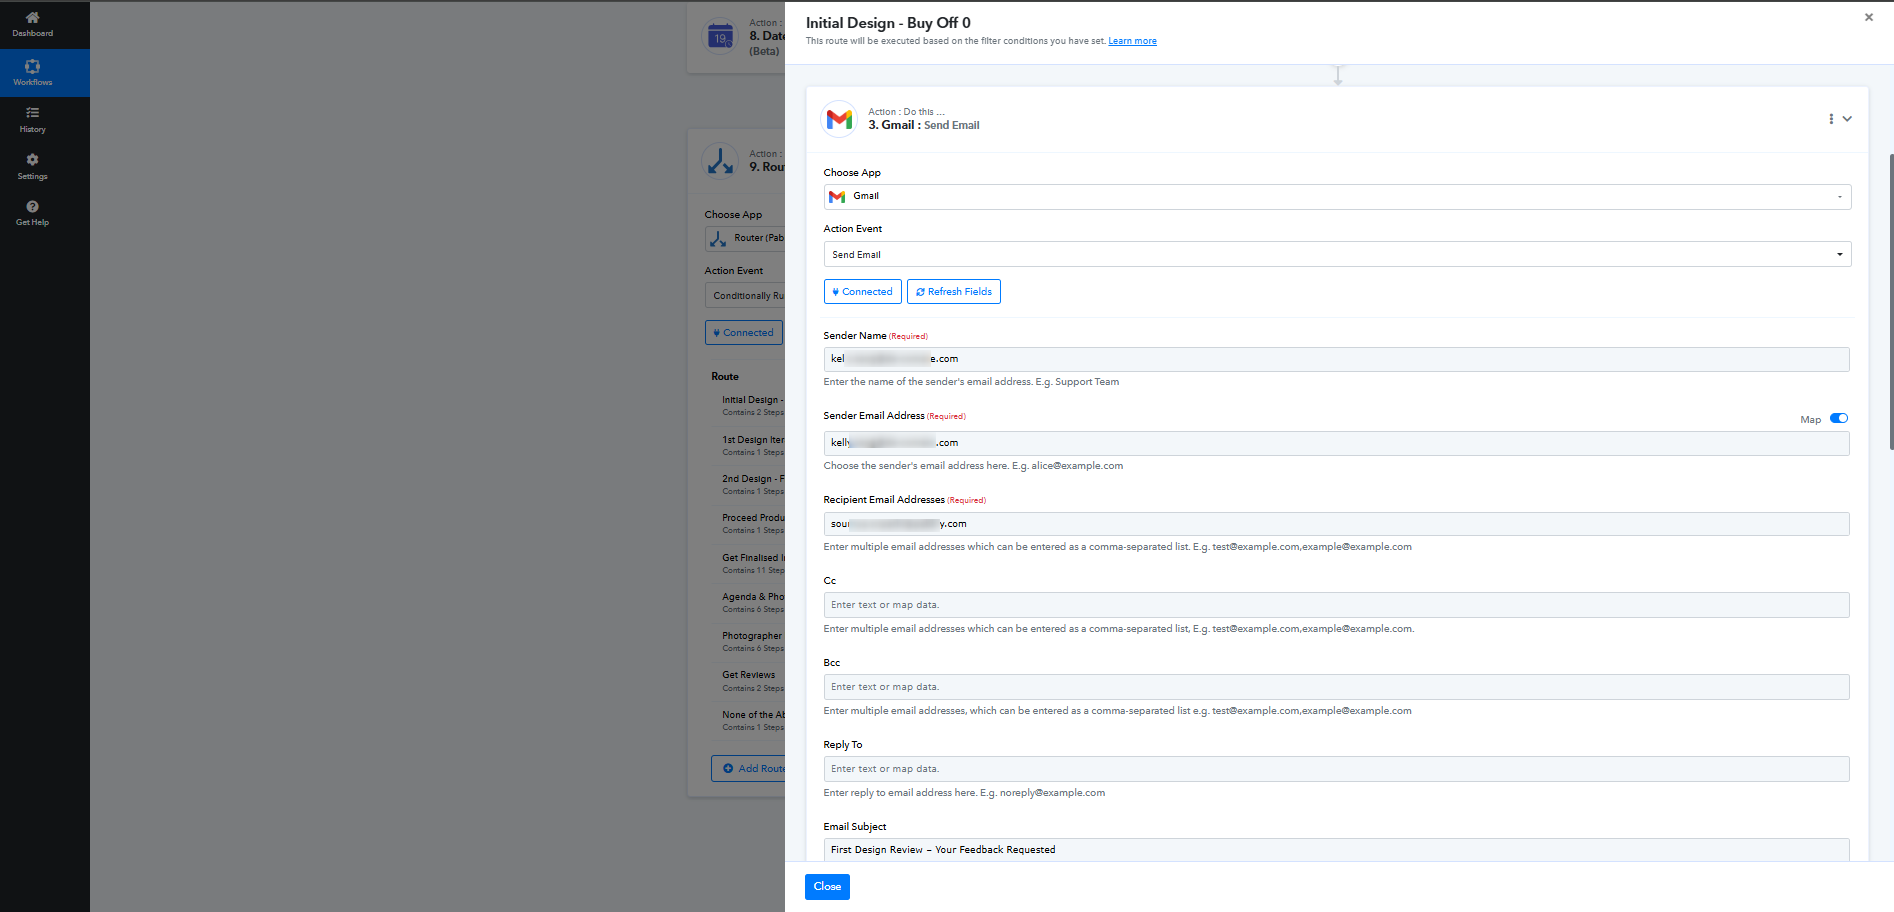The height and width of the screenshot is (912, 1894).
Task: Click the Router step icon
Action: [720, 160]
